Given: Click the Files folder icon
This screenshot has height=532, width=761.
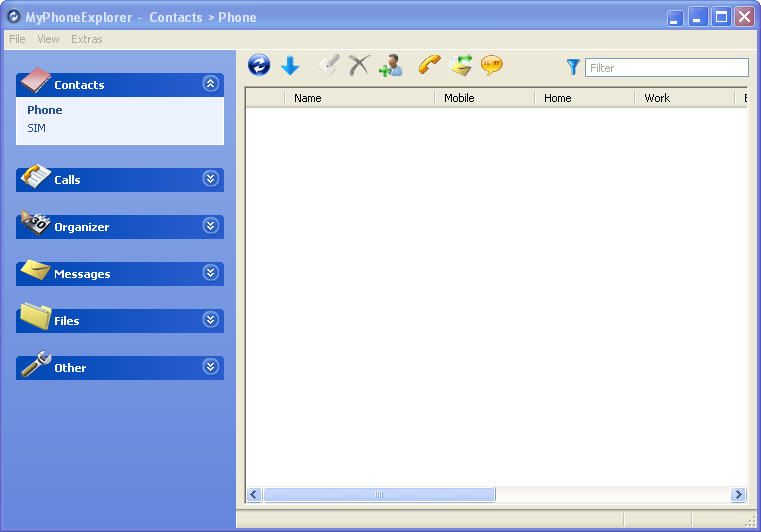Looking at the screenshot, I should click(35, 316).
